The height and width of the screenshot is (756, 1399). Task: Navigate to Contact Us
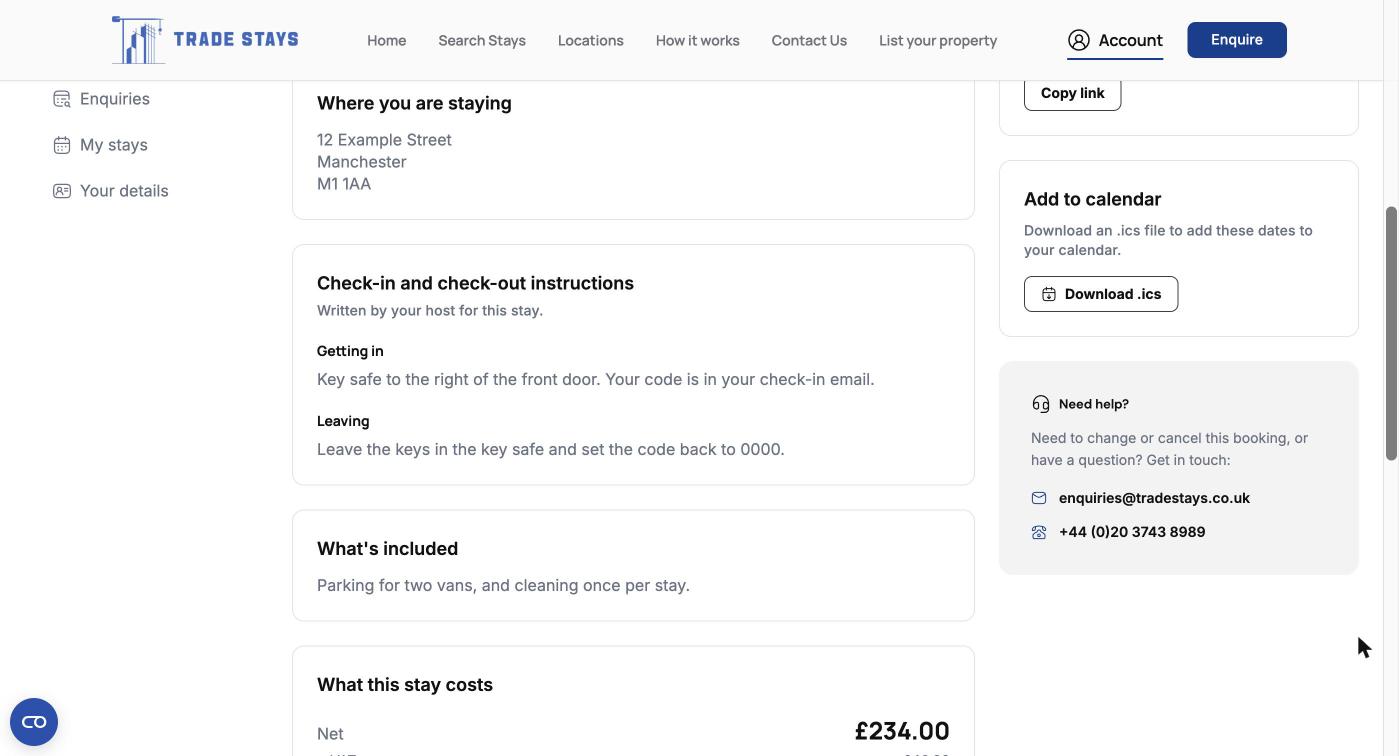tap(809, 40)
